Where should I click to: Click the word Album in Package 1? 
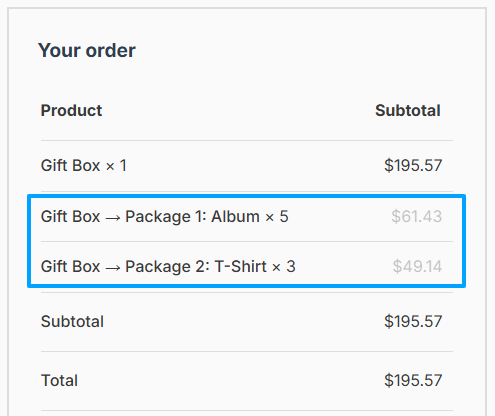(235, 217)
